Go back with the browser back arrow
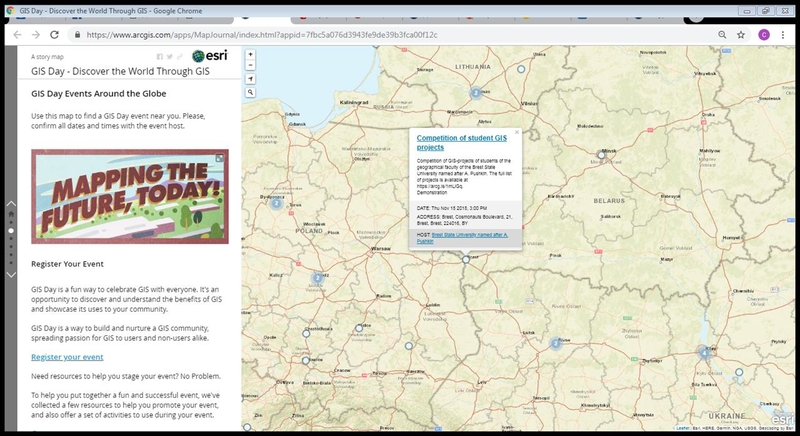Viewport: 800px width, 436px height. pyautogui.click(x=17, y=35)
